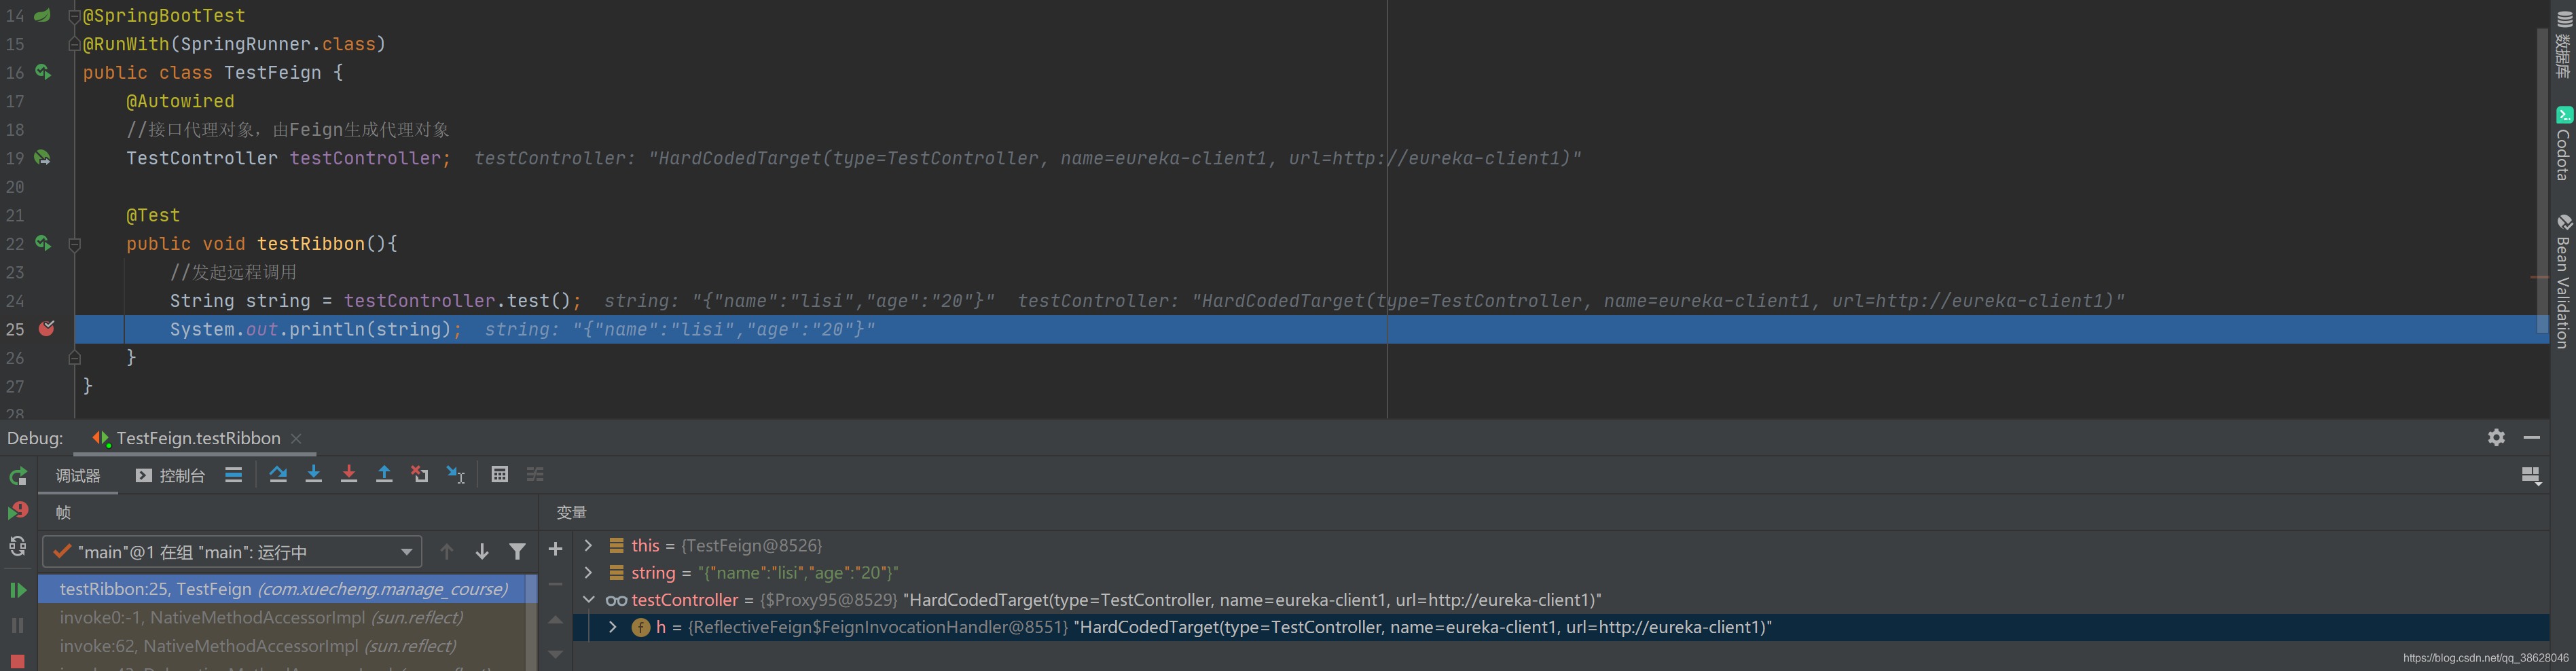Open the Bean Validation side tool window
2576x671 pixels.
(x=2563, y=282)
